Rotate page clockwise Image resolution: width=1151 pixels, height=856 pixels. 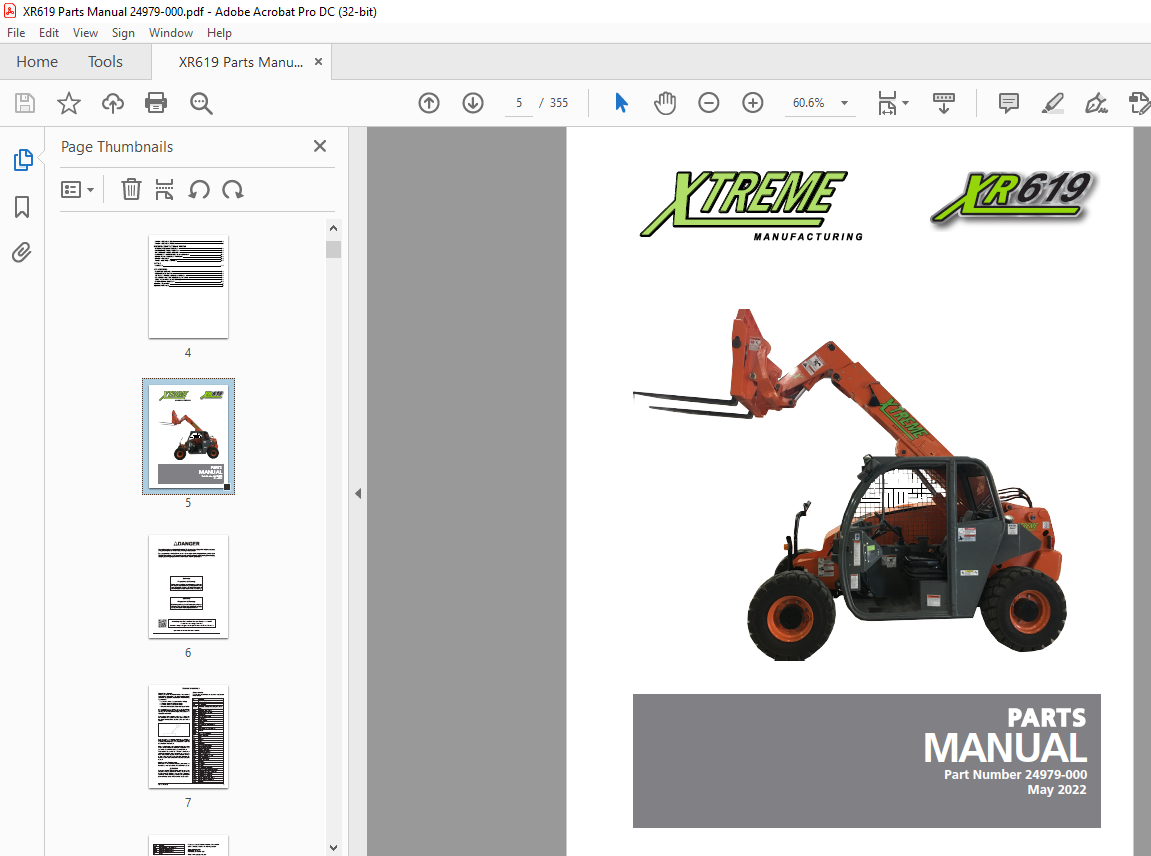click(x=233, y=189)
